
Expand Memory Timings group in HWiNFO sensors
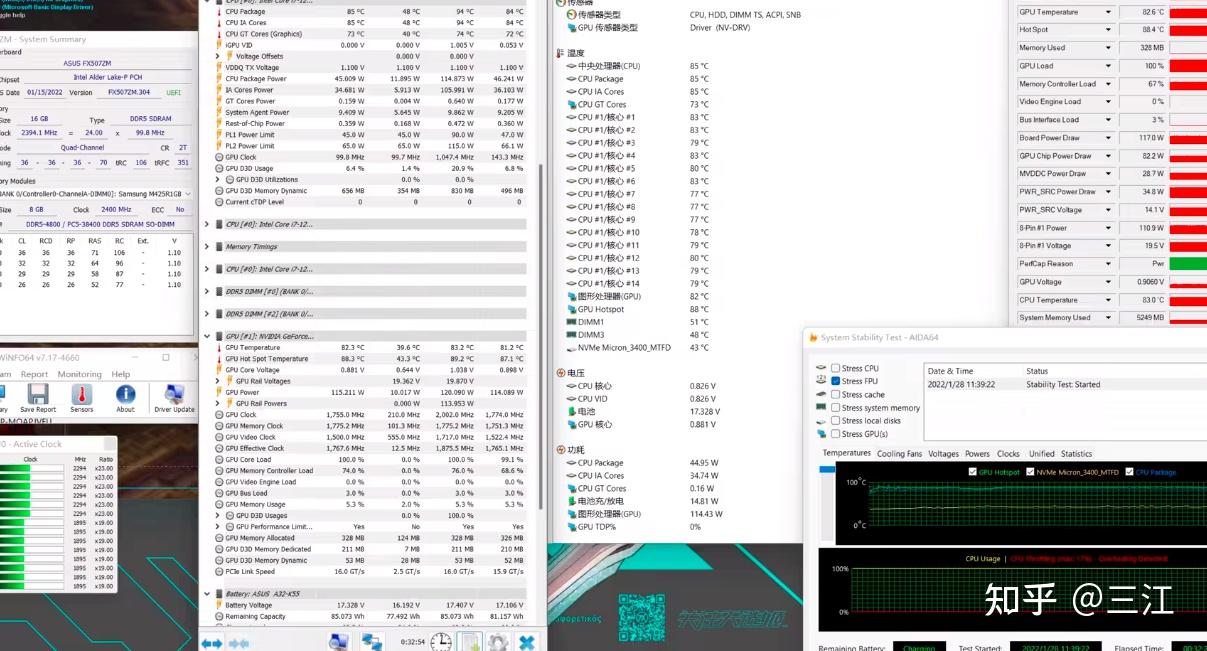(207, 246)
